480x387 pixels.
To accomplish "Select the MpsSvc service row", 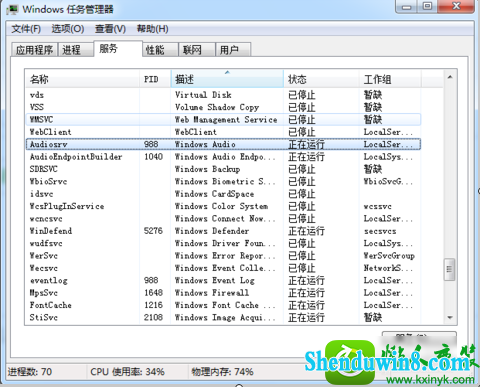I will coord(223,293).
